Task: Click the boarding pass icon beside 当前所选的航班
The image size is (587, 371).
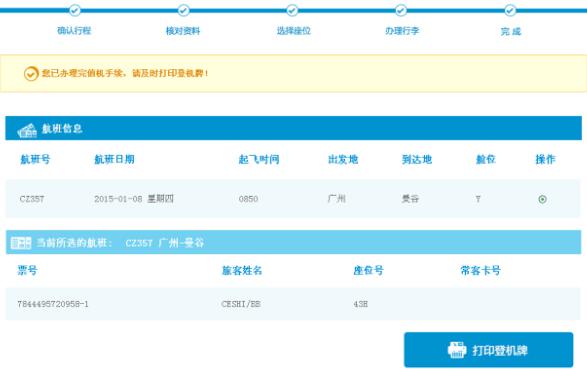Action: pyautogui.click(x=21, y=243)
